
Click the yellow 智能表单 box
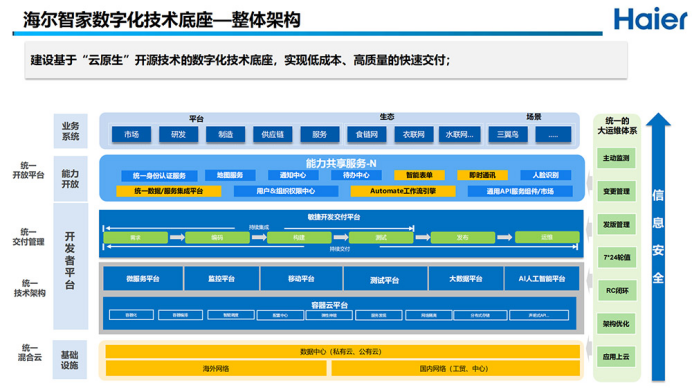click(x=419, y=175)
